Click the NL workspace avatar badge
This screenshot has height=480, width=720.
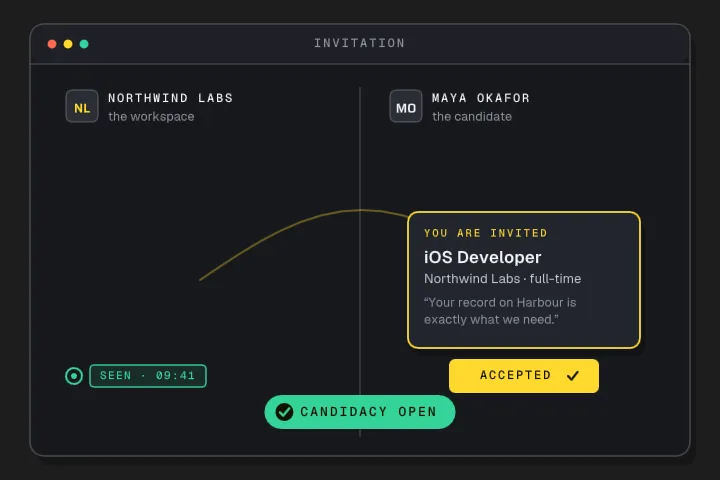[x=82, y=106]
